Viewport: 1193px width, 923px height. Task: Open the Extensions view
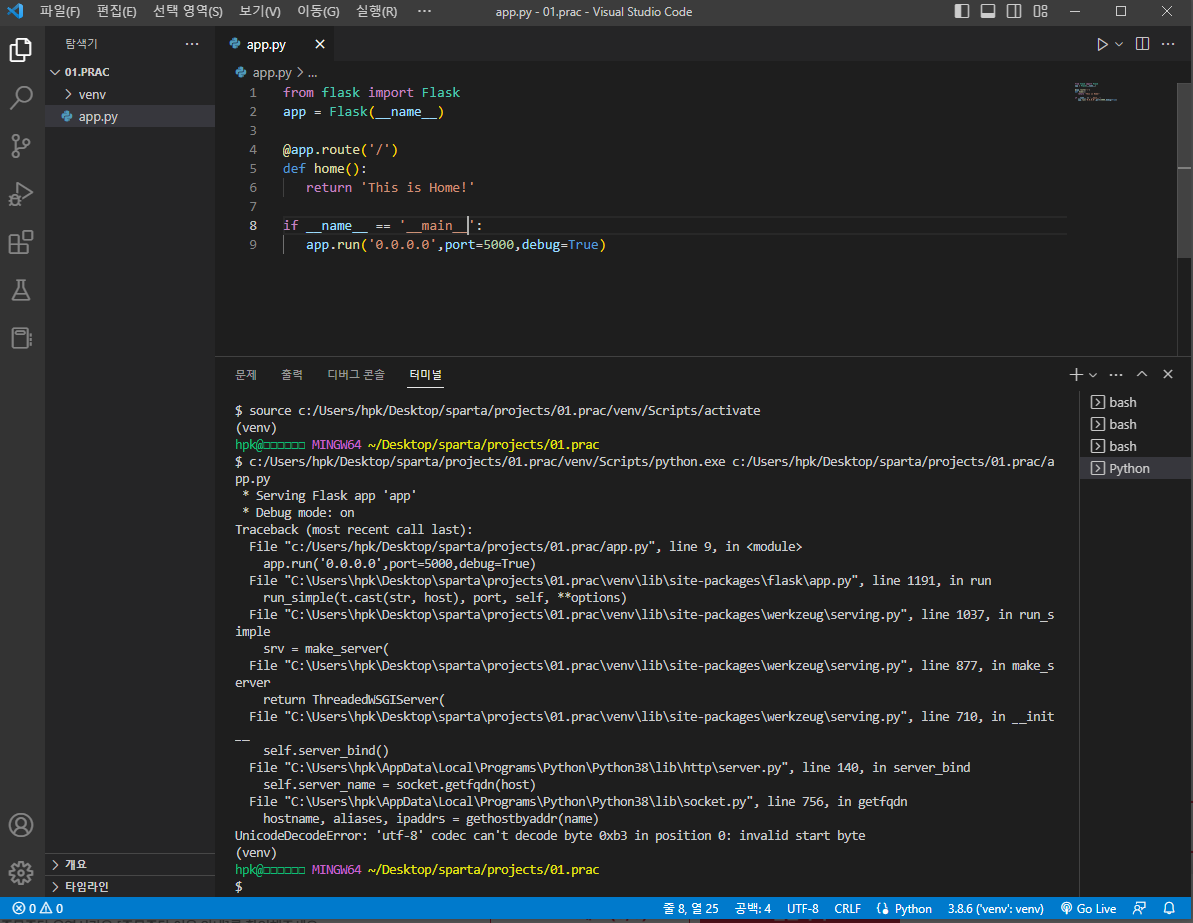[21, 242]
